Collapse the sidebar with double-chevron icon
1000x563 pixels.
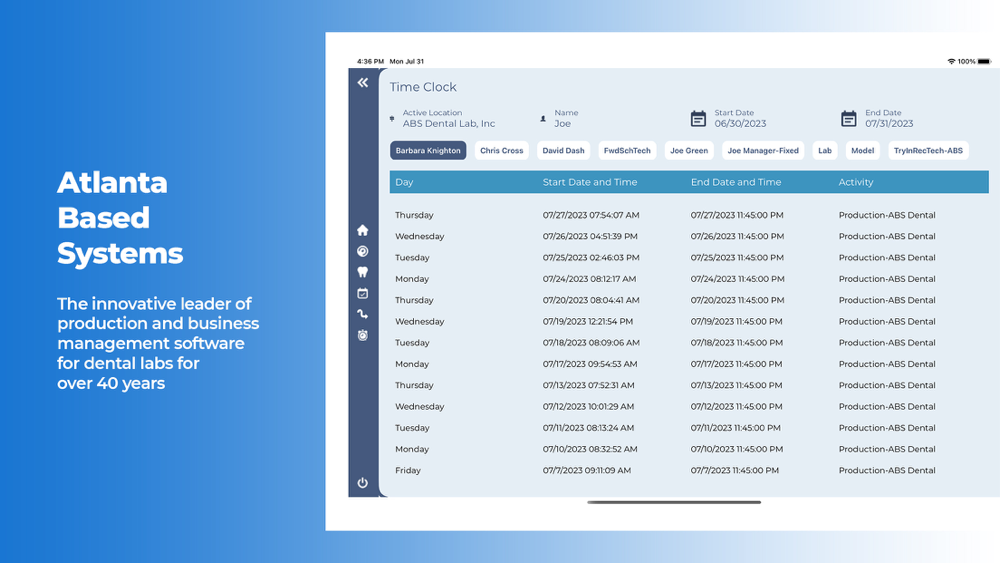pos(363,83)
